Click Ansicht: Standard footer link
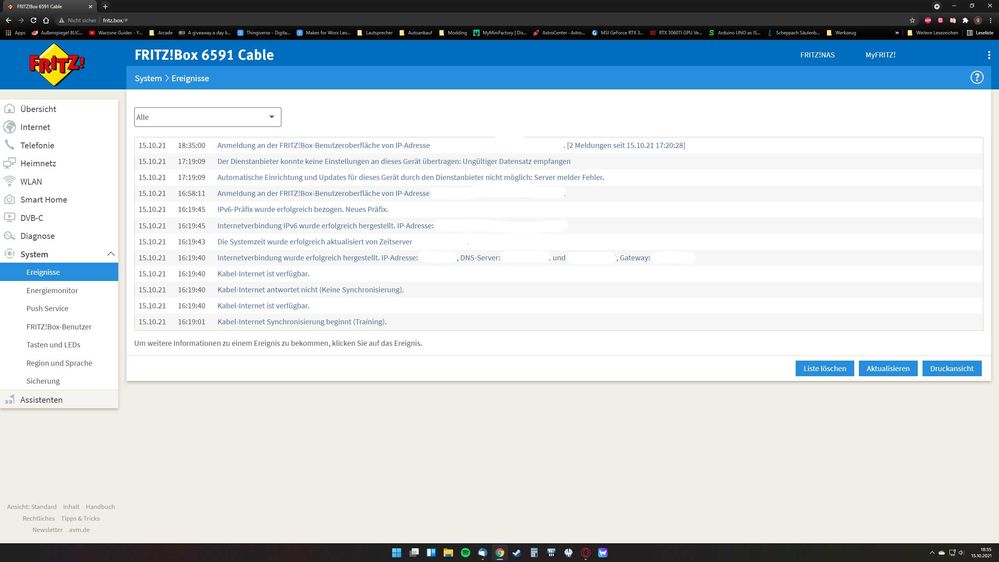The width and height of the screenshot is (999, 562). tap(31, 507)
